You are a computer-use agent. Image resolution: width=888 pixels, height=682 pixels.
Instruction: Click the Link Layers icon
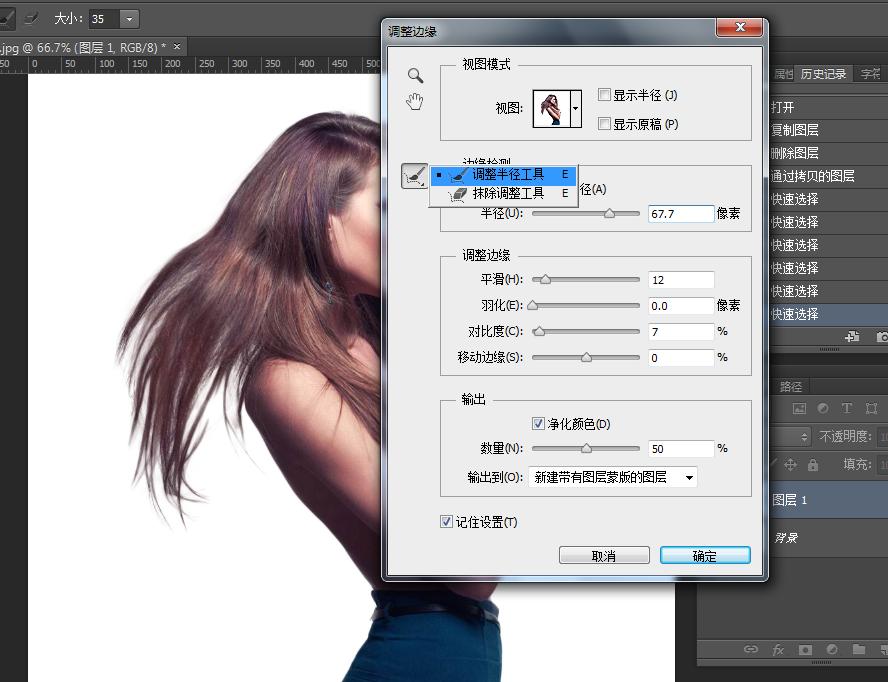[x=751, y=649]
